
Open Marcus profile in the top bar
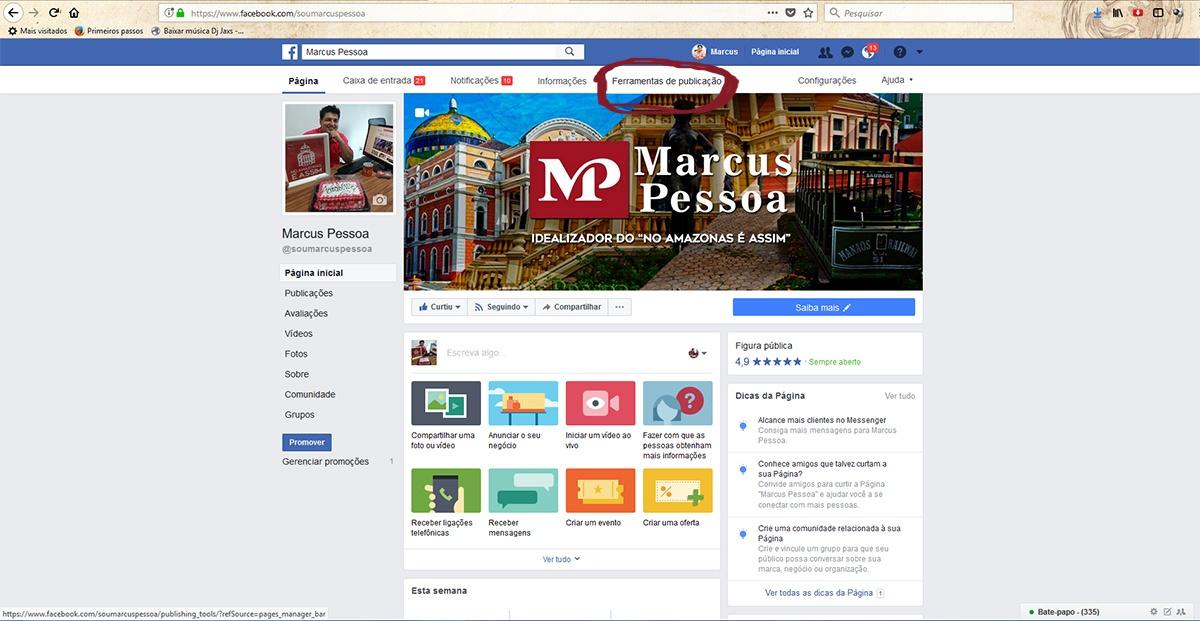715,52
